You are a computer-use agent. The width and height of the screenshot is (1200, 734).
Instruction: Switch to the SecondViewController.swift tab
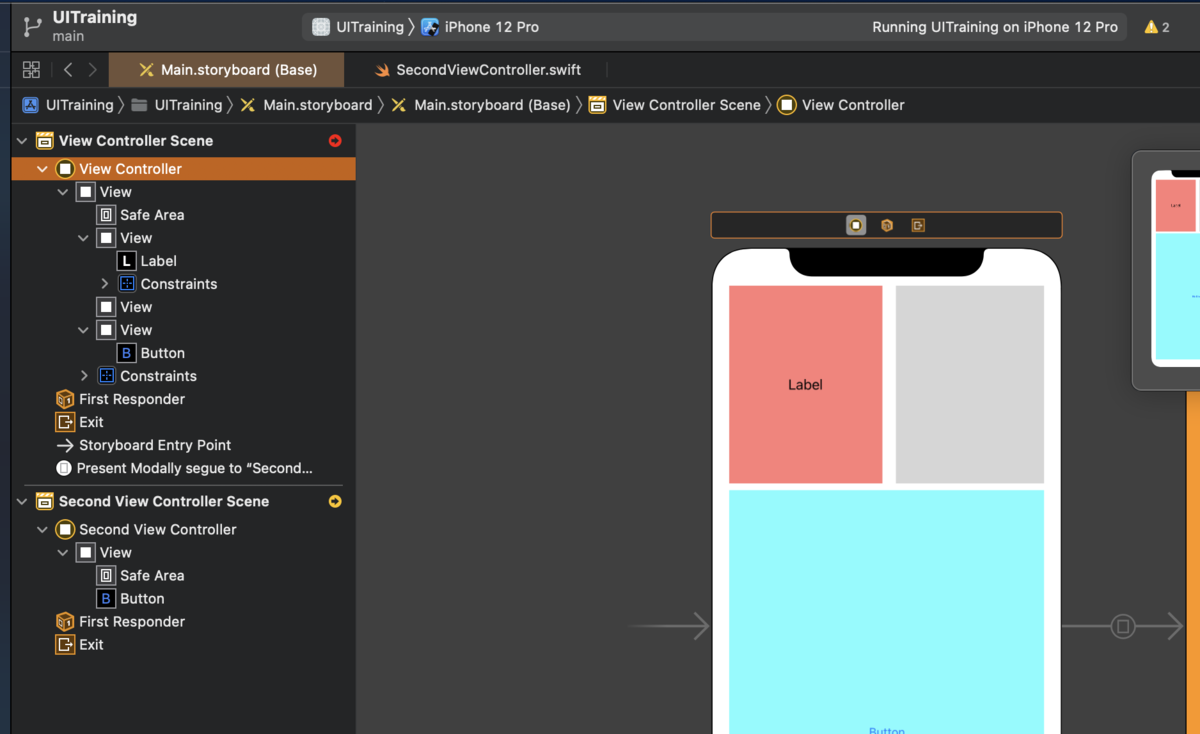coord(477,70)
